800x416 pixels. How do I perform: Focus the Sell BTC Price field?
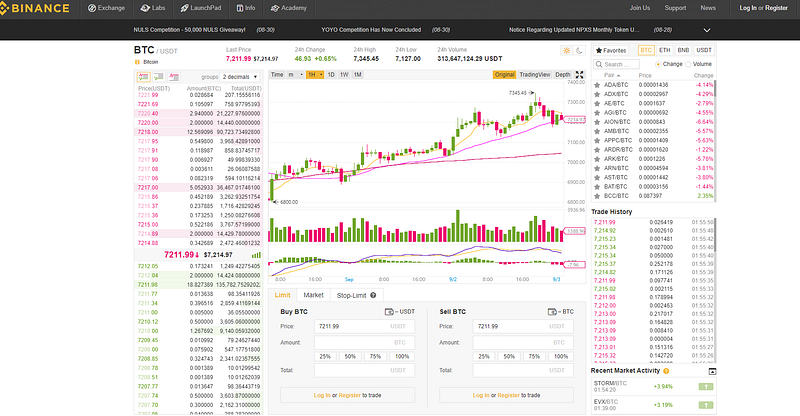click(523, 326)
